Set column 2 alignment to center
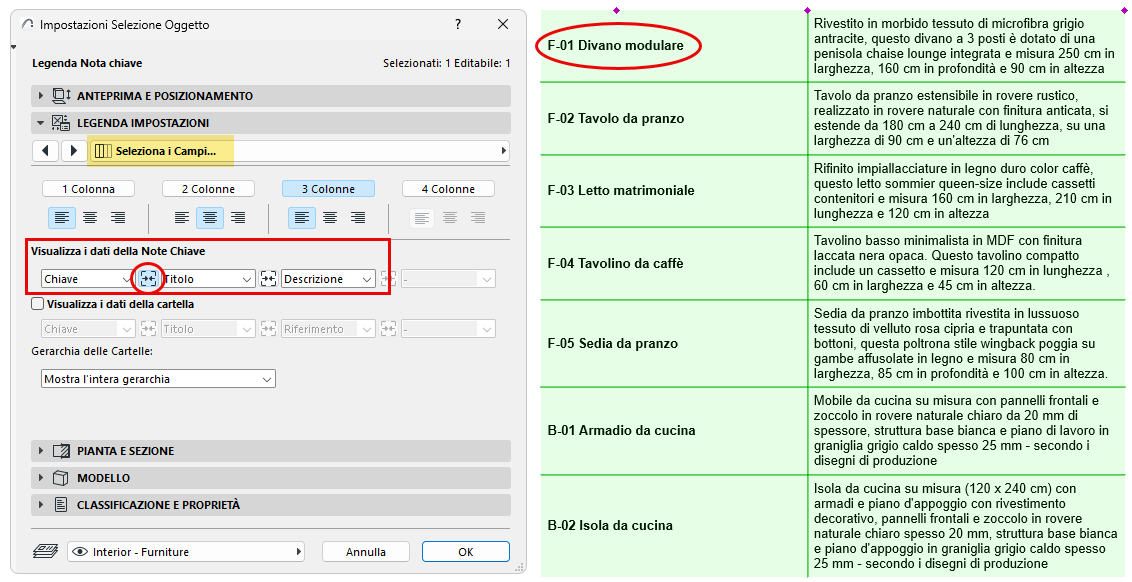 pyautogui.click(x=210, y=217)
